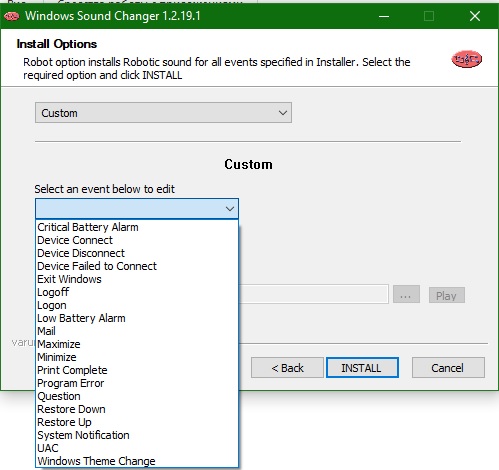The width and height of the screenshot is (499, 470).
Task: Pick Windows Theme Change event
Action: [137, 461]
